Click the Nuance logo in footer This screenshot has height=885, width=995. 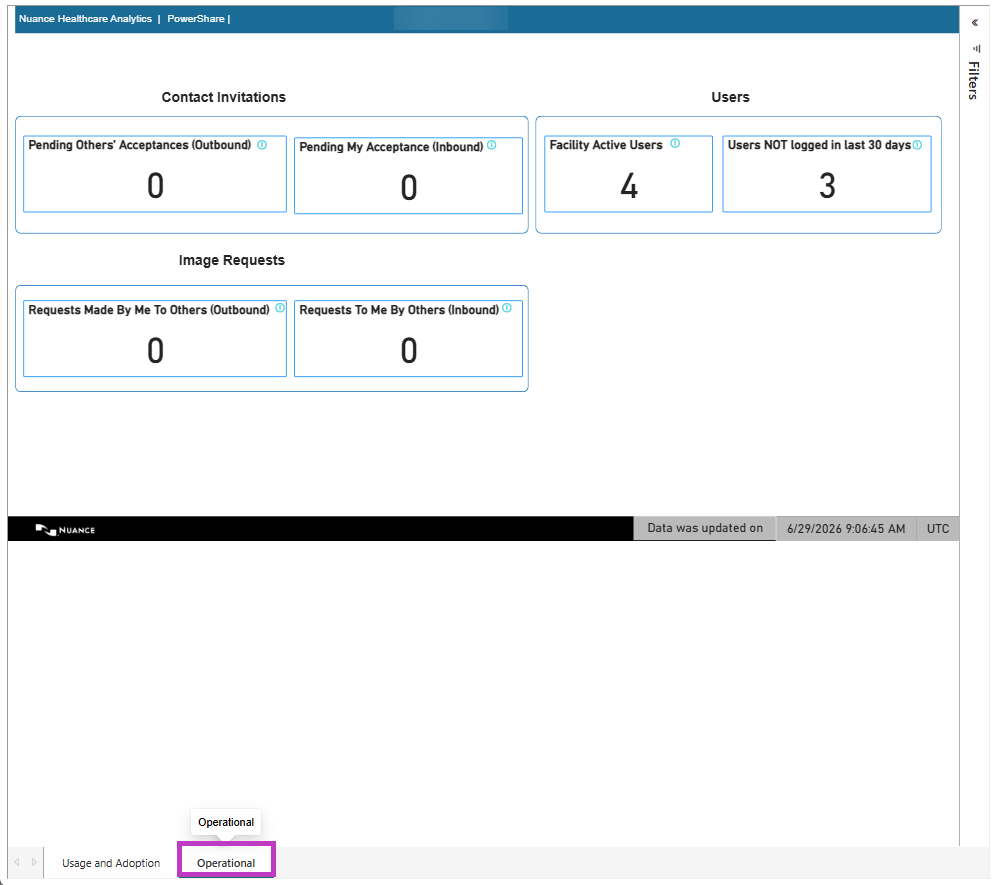(65, 529)
